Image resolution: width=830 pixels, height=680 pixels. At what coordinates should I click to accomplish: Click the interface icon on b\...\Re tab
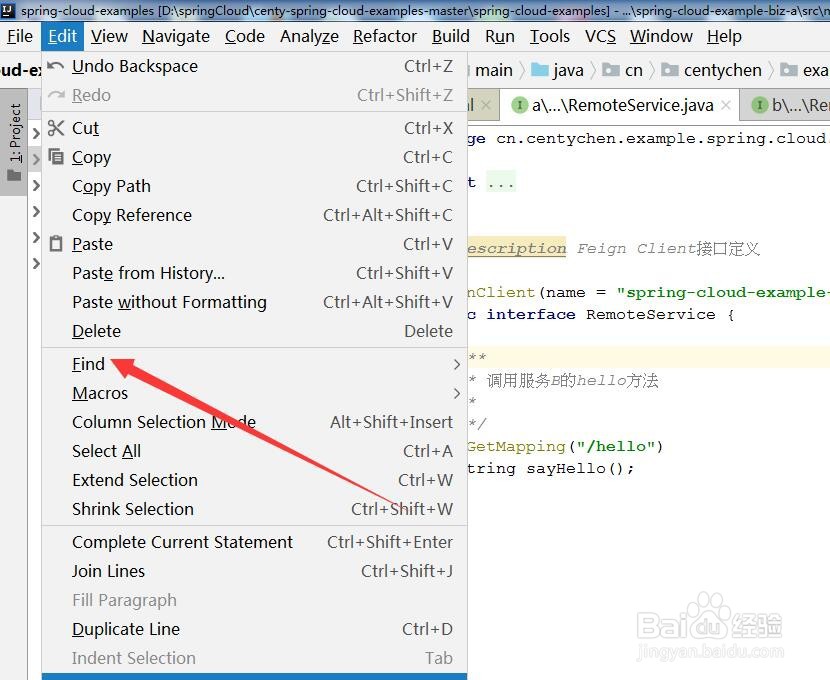760,105
